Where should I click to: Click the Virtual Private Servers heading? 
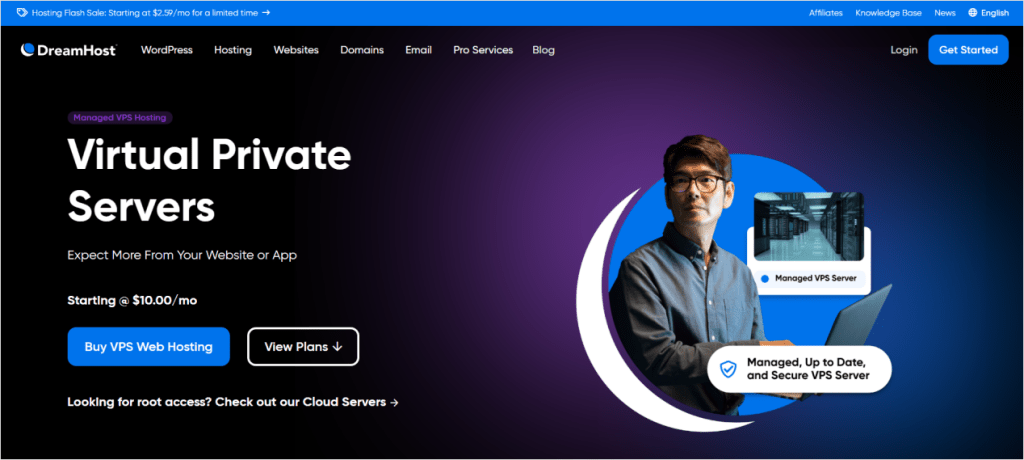209,180
